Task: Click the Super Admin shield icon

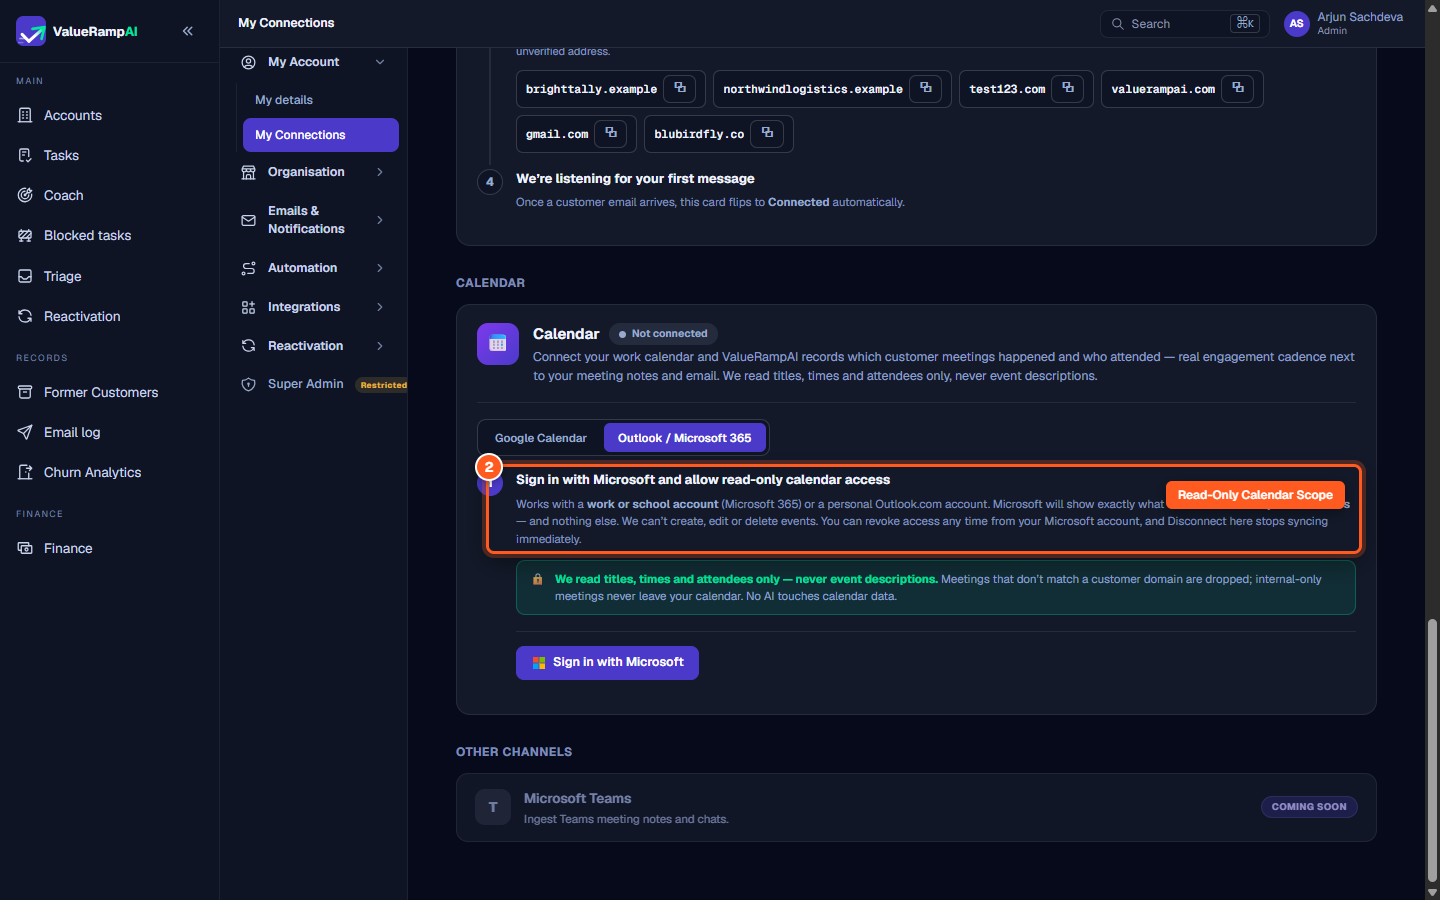Action: pyautogui.click(x=248, y=384)
